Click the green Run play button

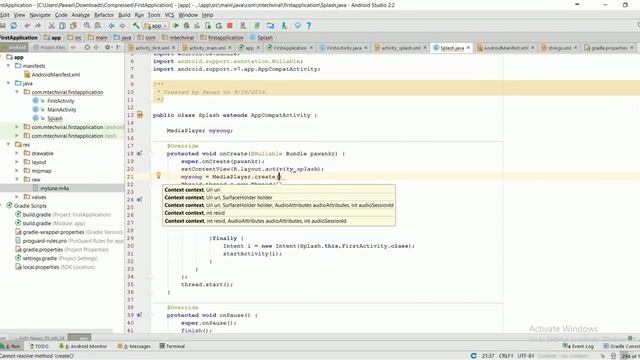tap(176, 26)
